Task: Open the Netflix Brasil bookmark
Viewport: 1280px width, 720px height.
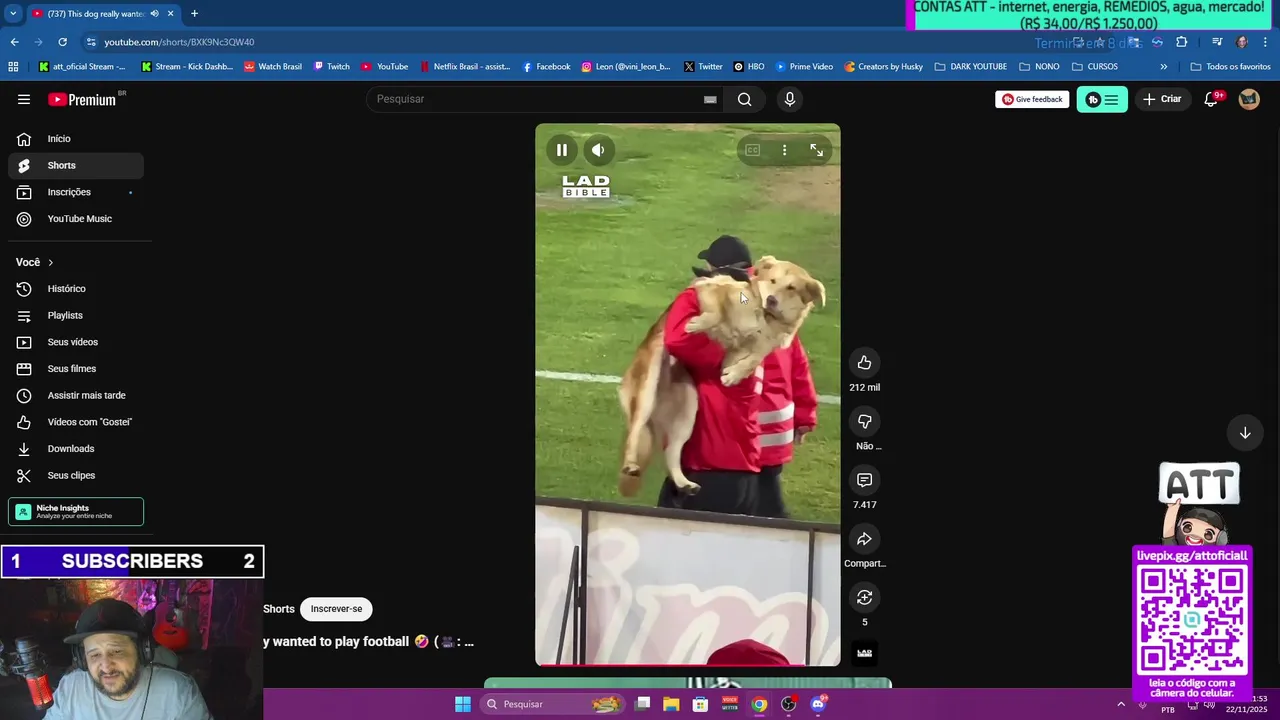Action: pos(465,67)
